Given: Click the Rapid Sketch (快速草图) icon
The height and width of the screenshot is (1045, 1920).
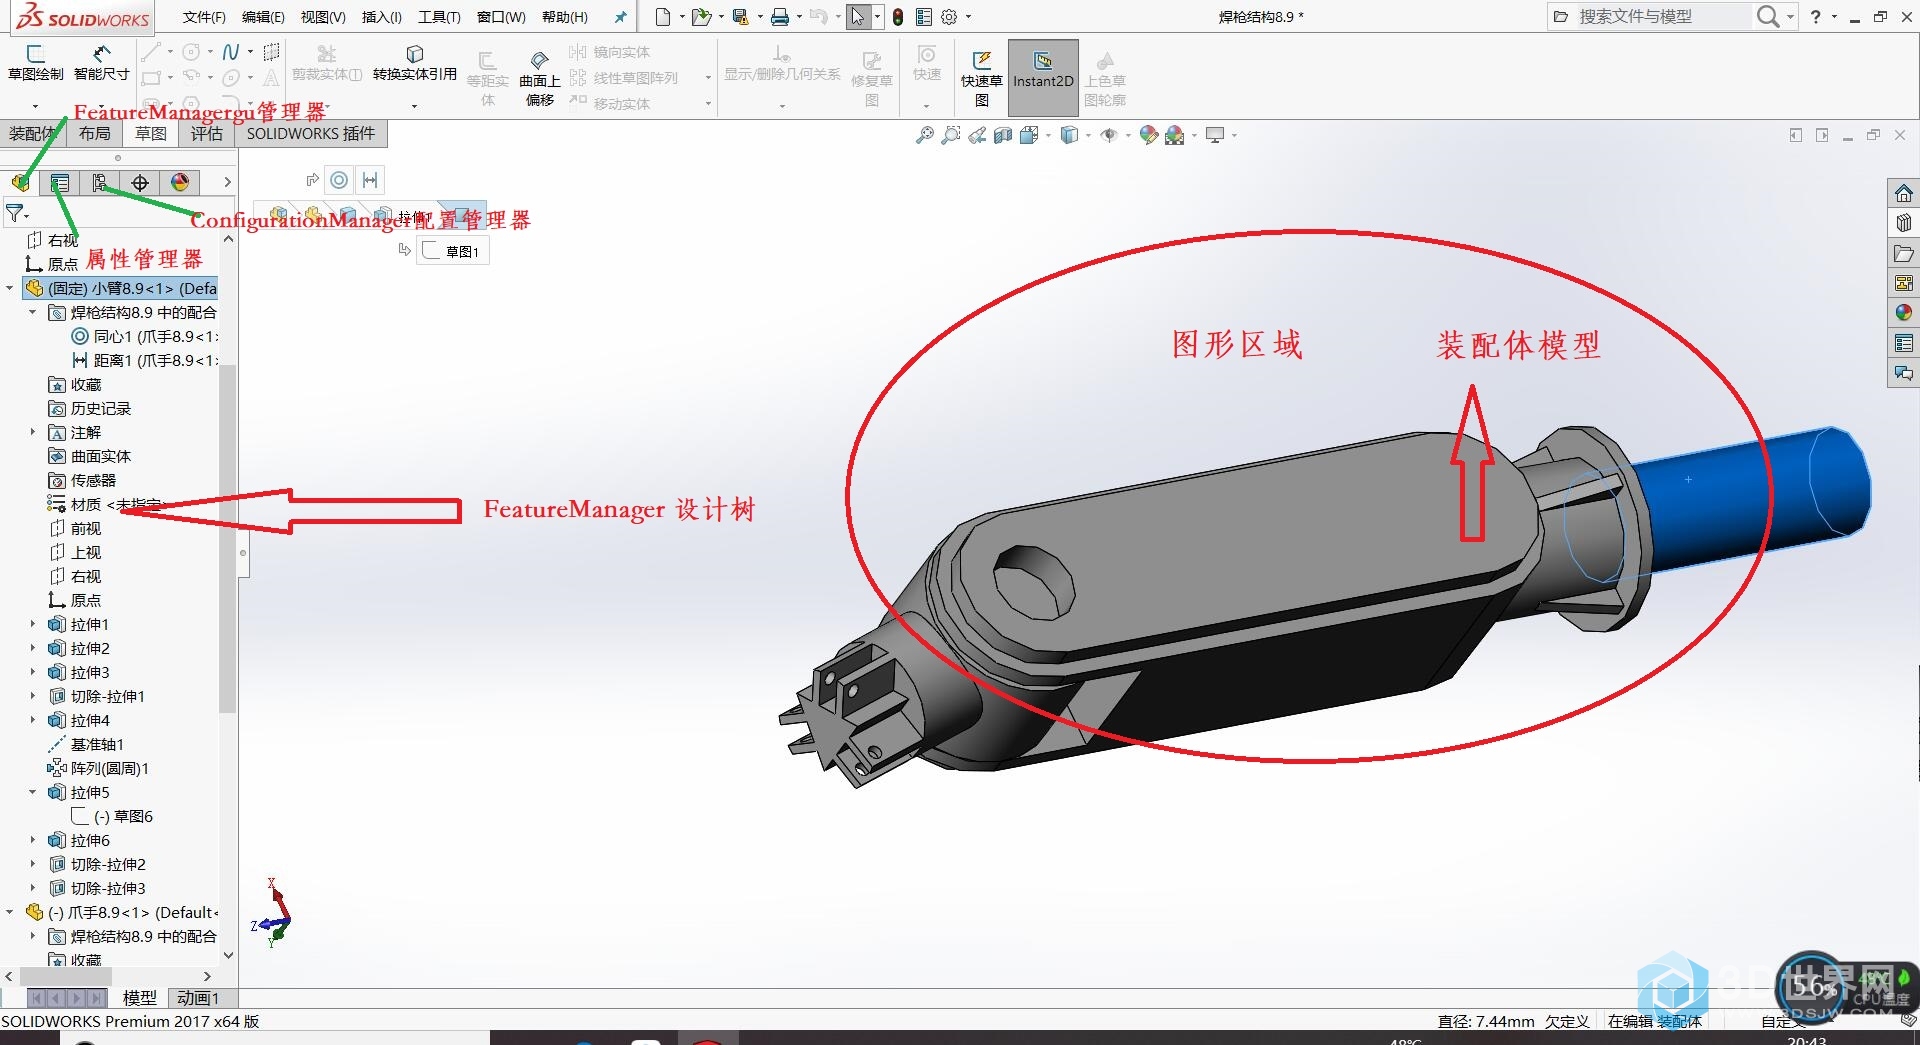Looking at the screenshot, I should [981, 78].
